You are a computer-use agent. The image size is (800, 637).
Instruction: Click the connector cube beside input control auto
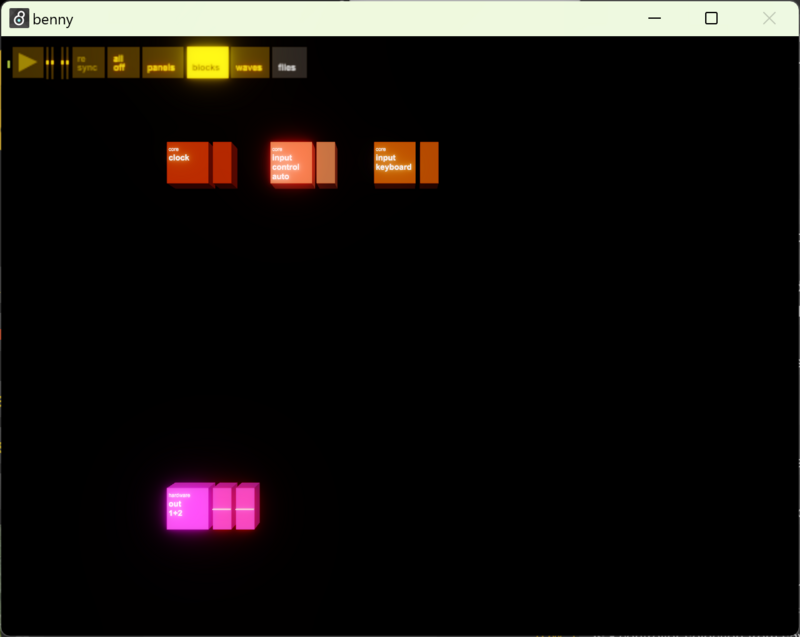326,163
